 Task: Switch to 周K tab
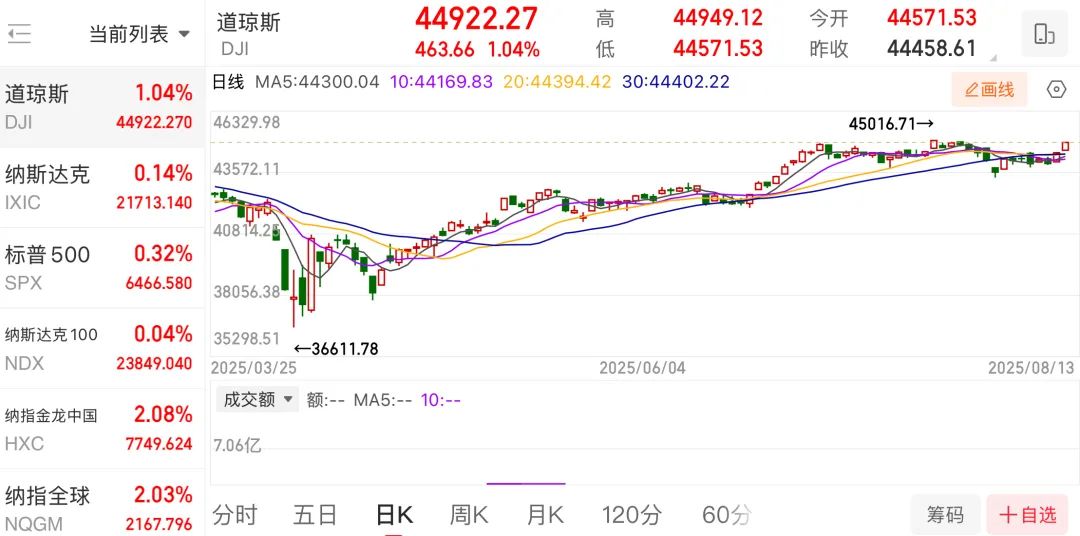coord(469,515)
